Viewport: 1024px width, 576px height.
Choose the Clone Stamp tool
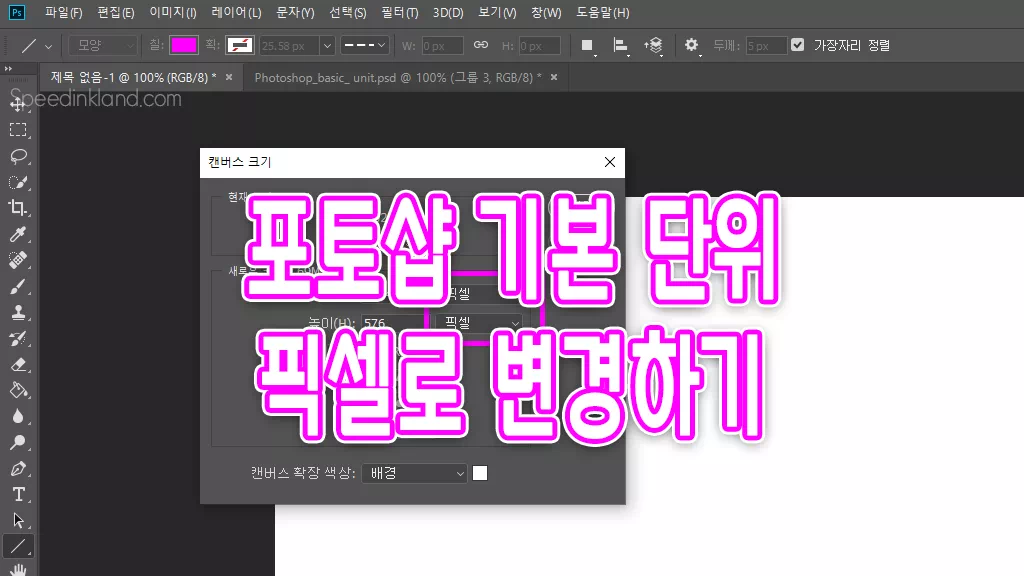coord(18,312)
